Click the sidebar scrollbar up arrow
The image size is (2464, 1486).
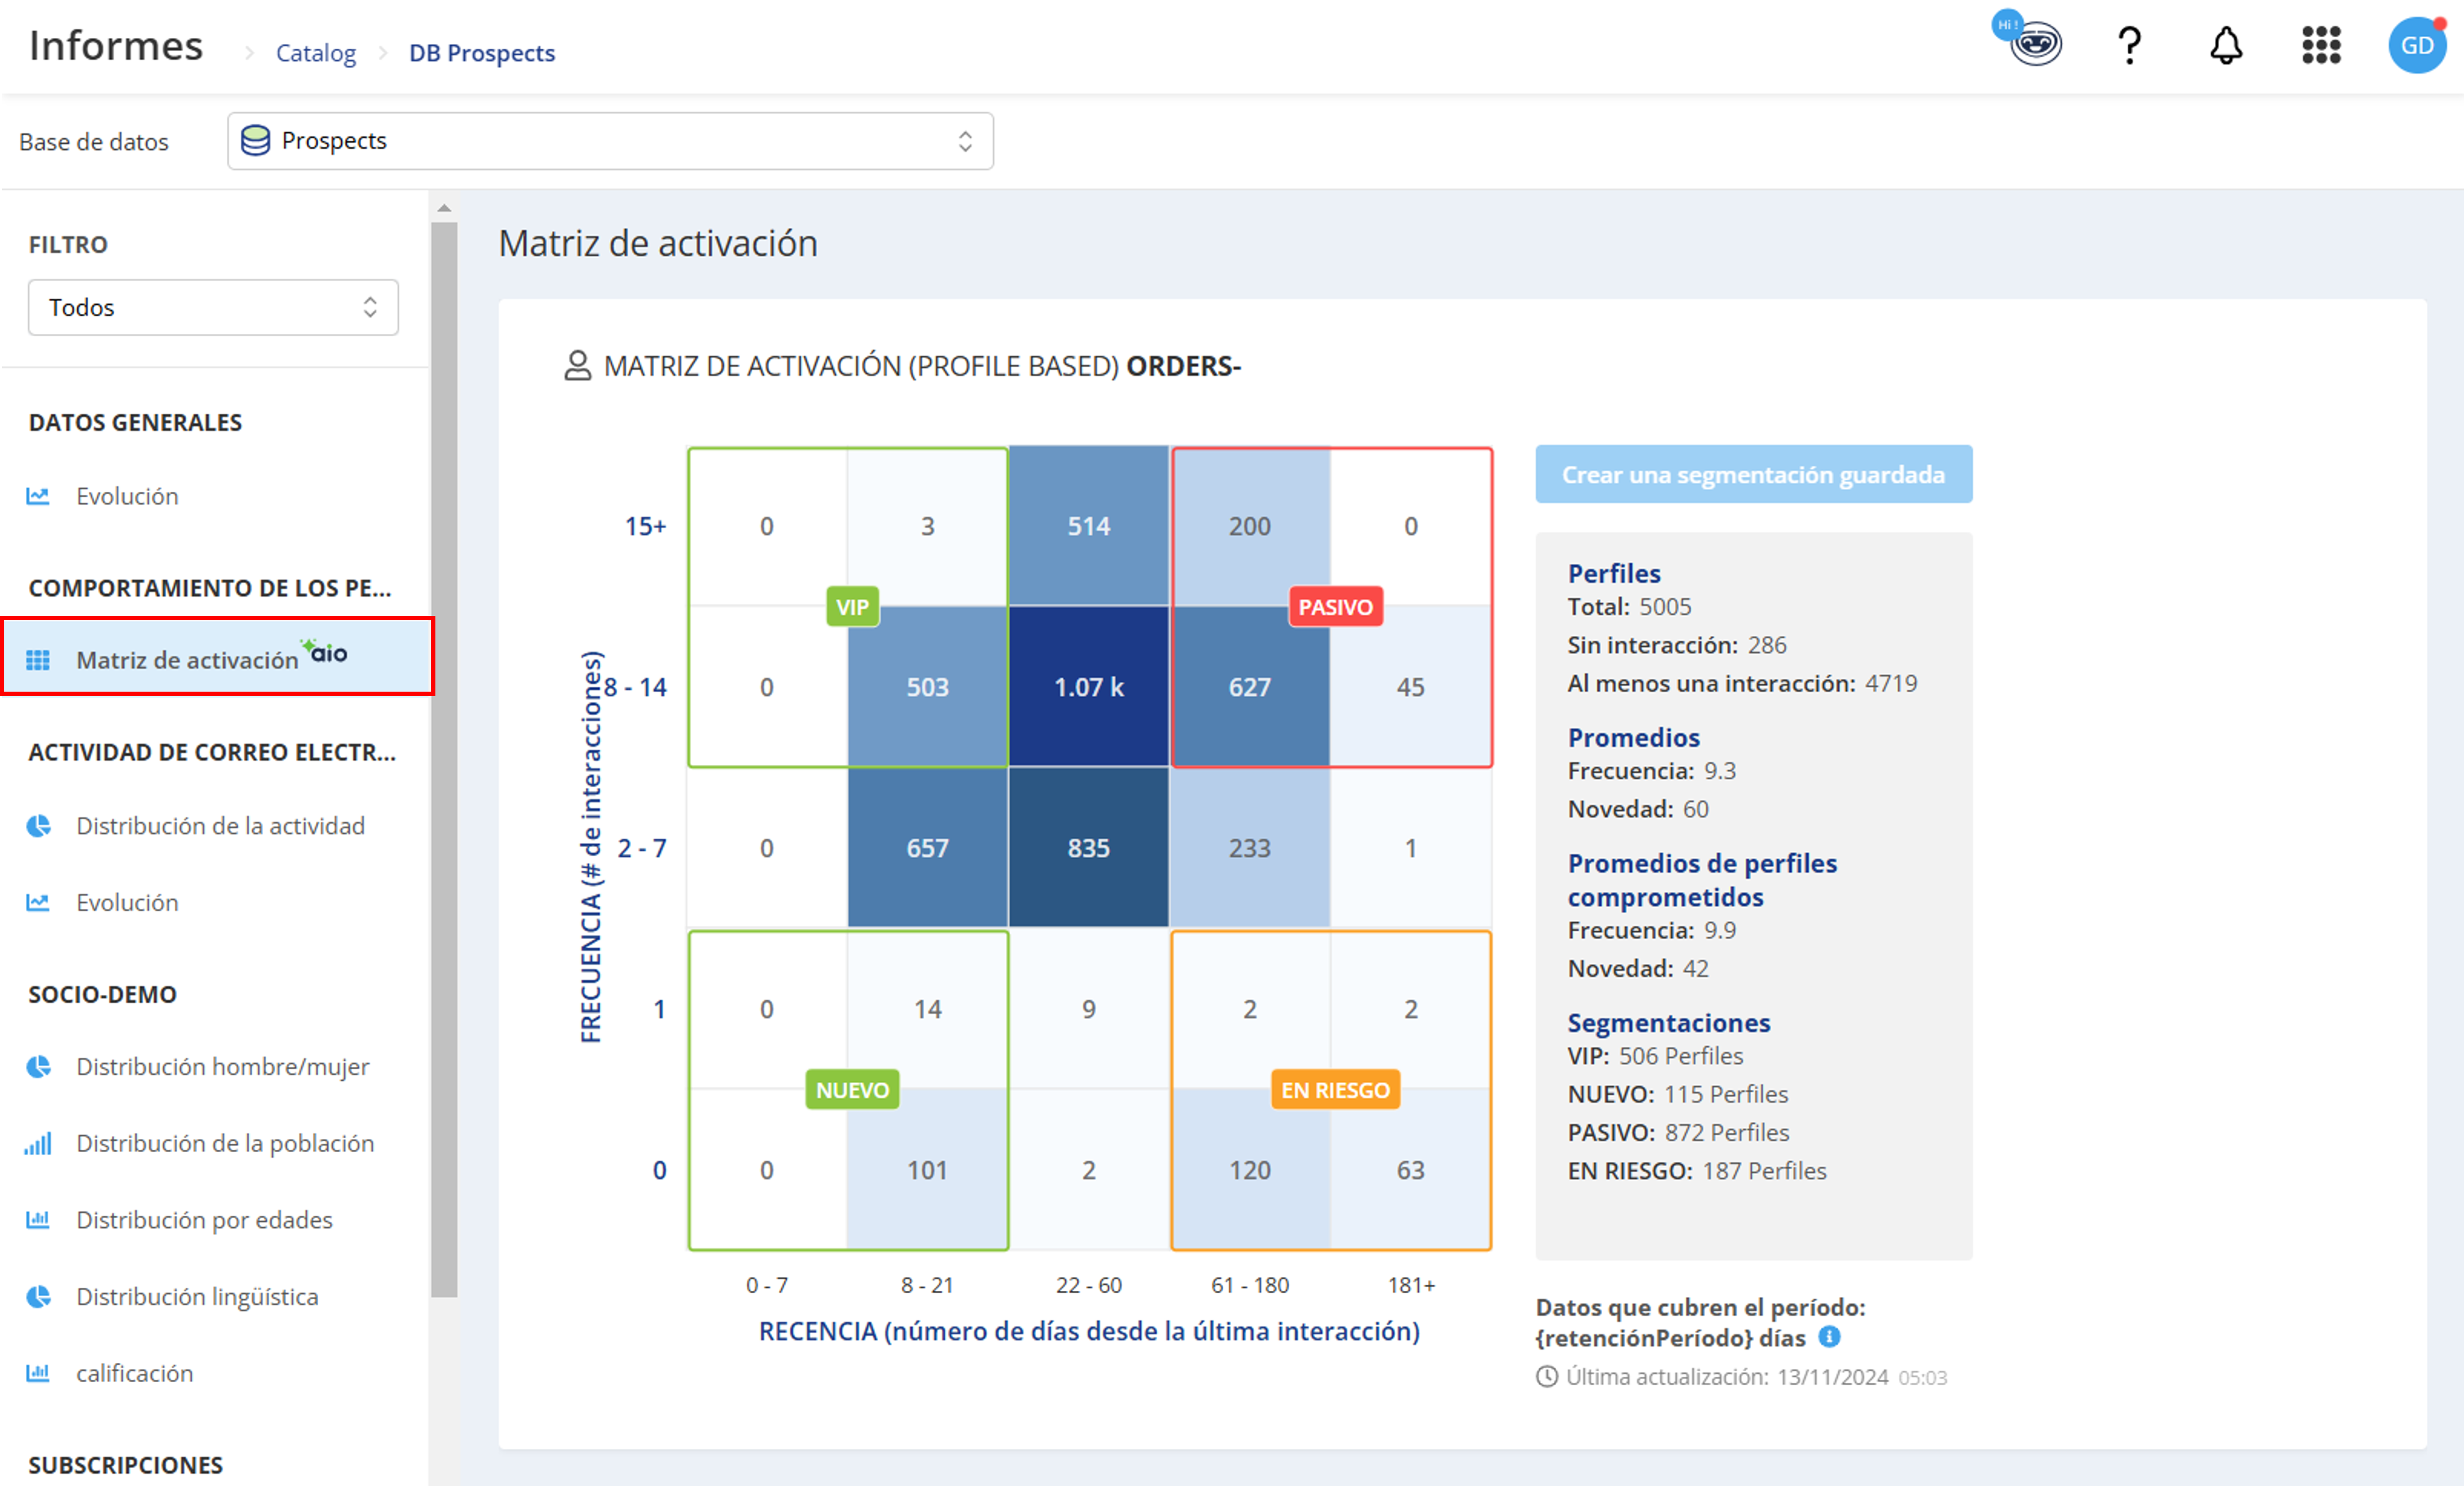tap(444, 209)
